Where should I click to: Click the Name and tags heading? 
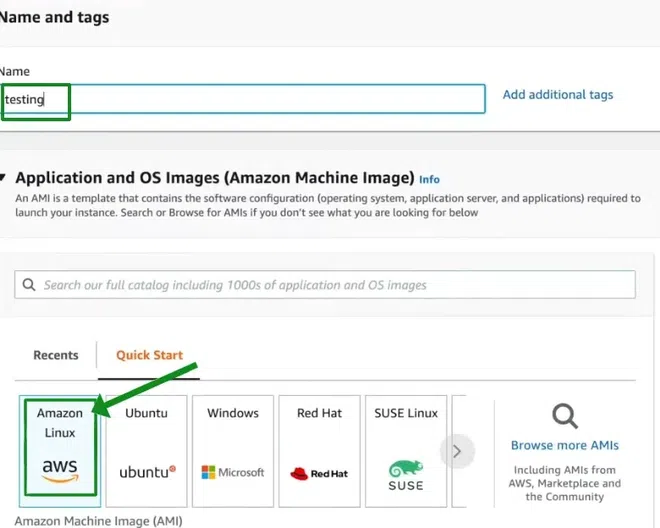click(x=54, y=17)
